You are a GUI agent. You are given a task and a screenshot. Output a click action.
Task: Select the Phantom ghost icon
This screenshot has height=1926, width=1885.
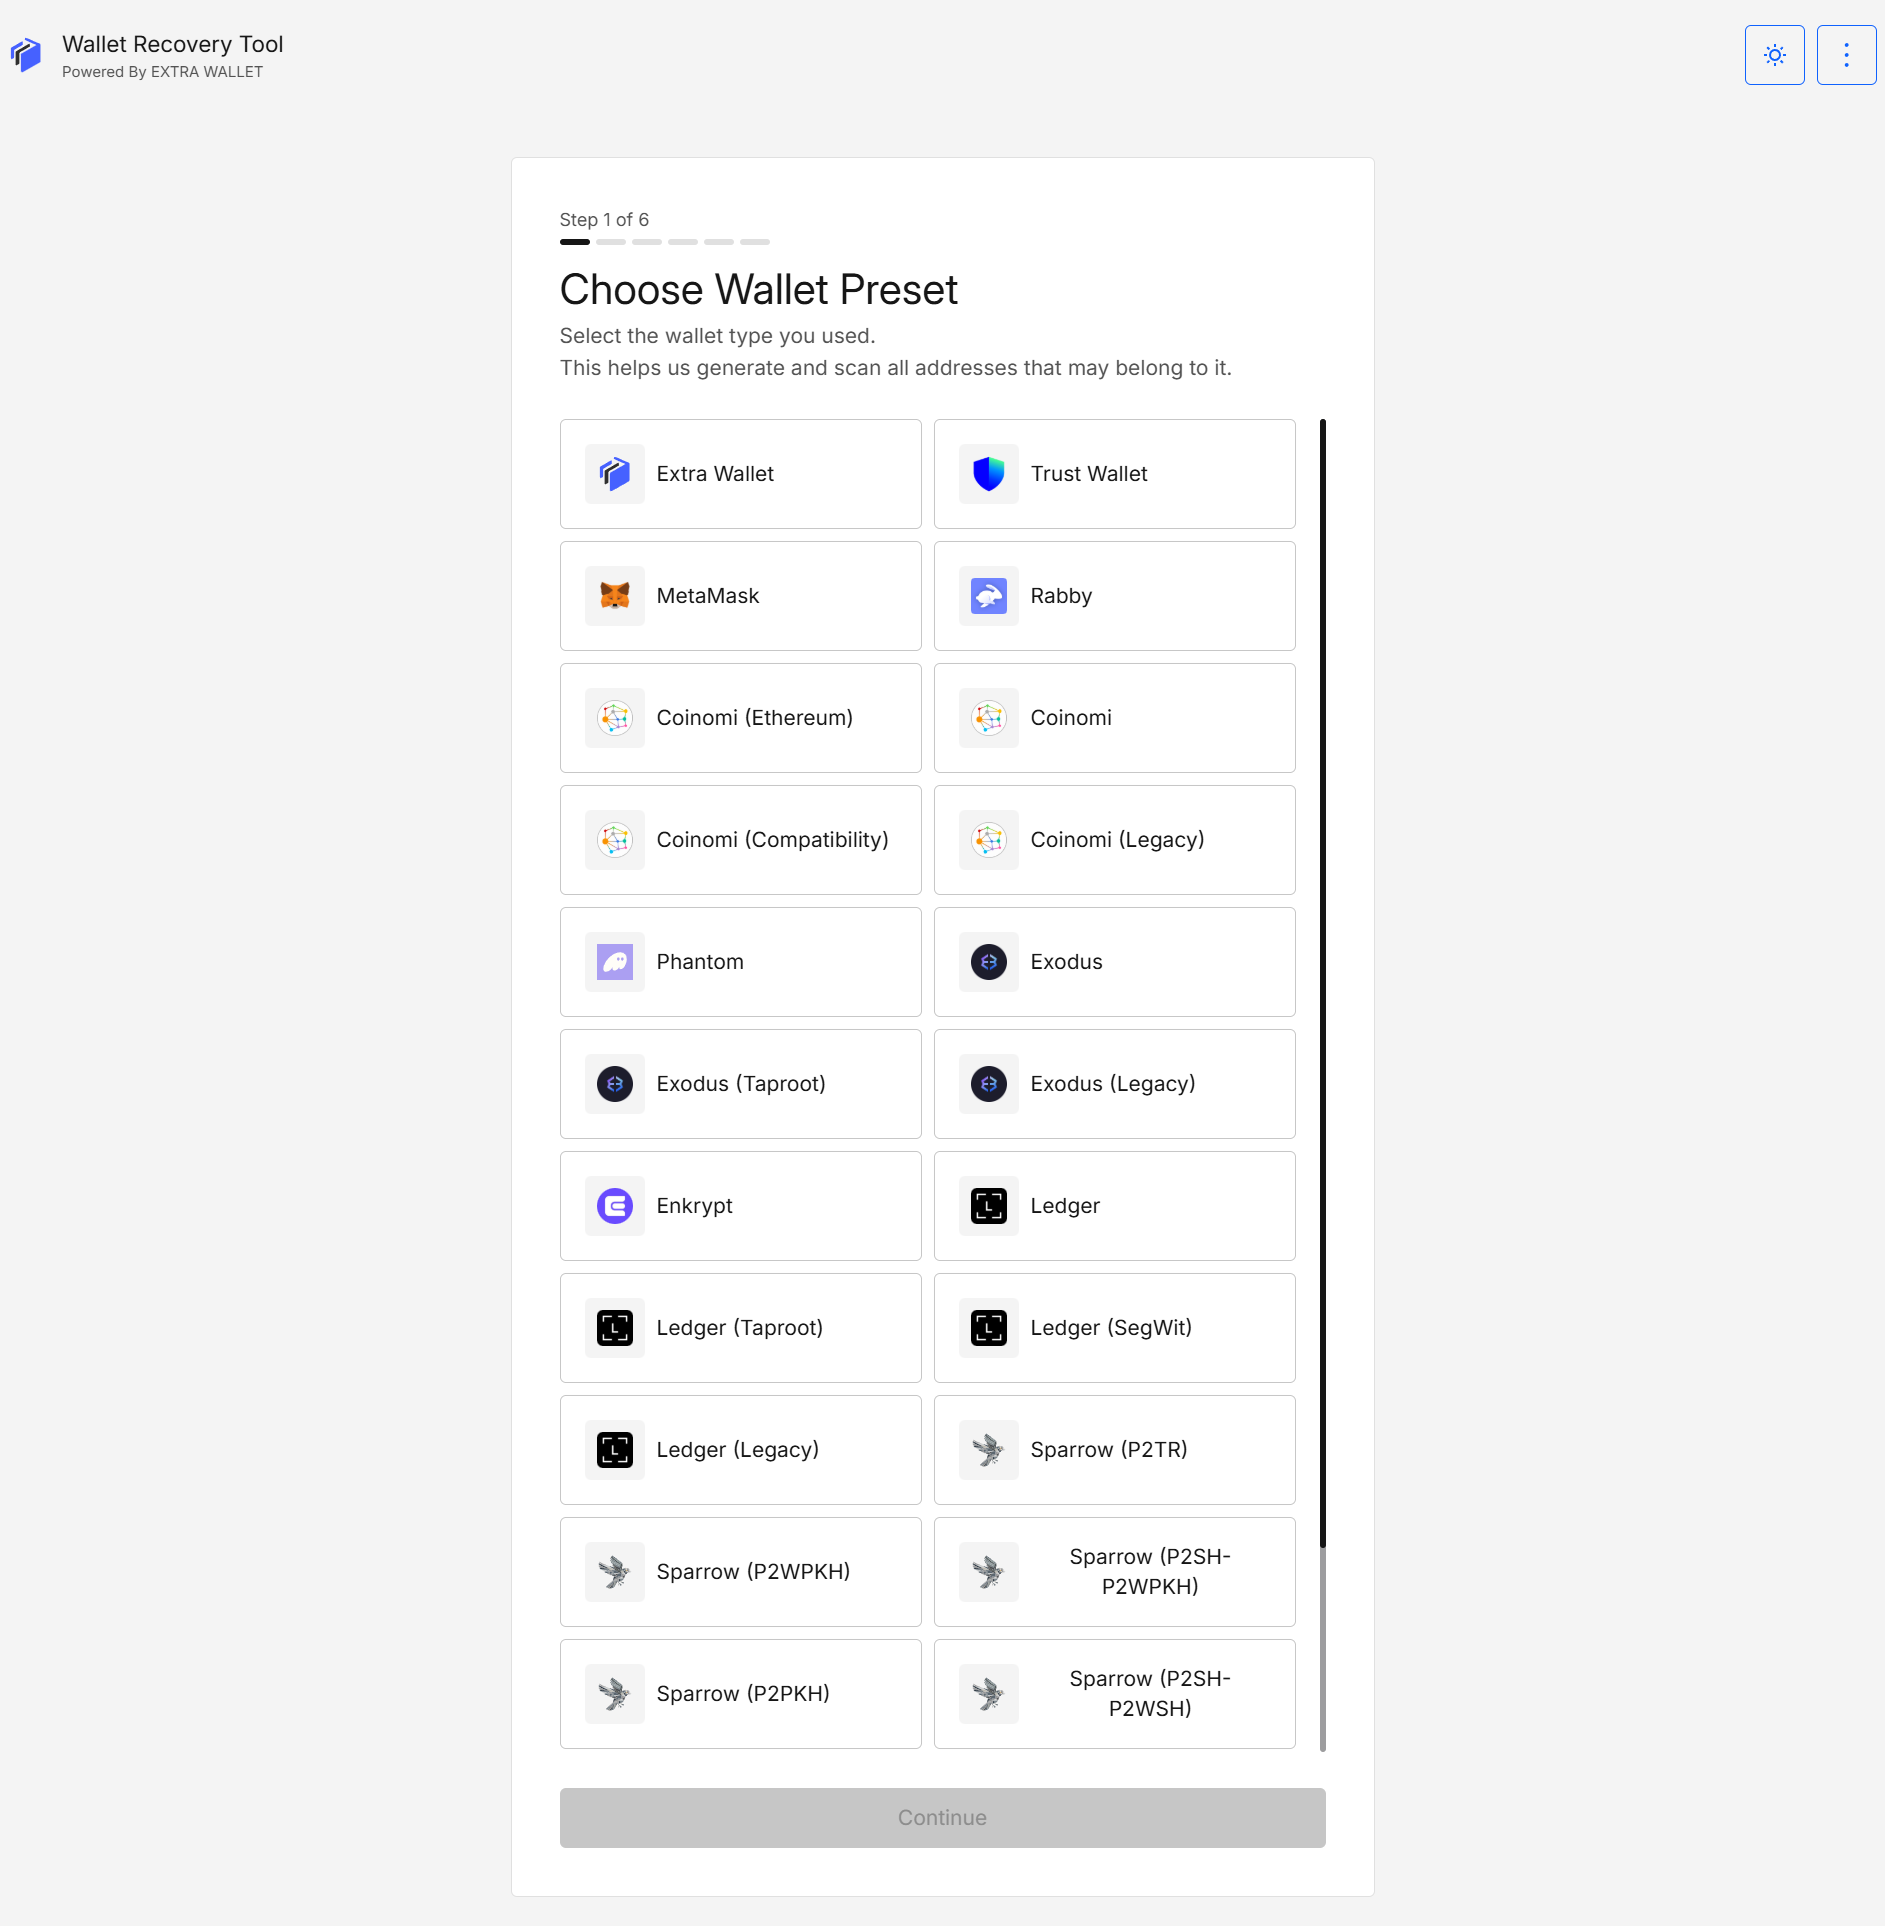click(x=614, y=961)
